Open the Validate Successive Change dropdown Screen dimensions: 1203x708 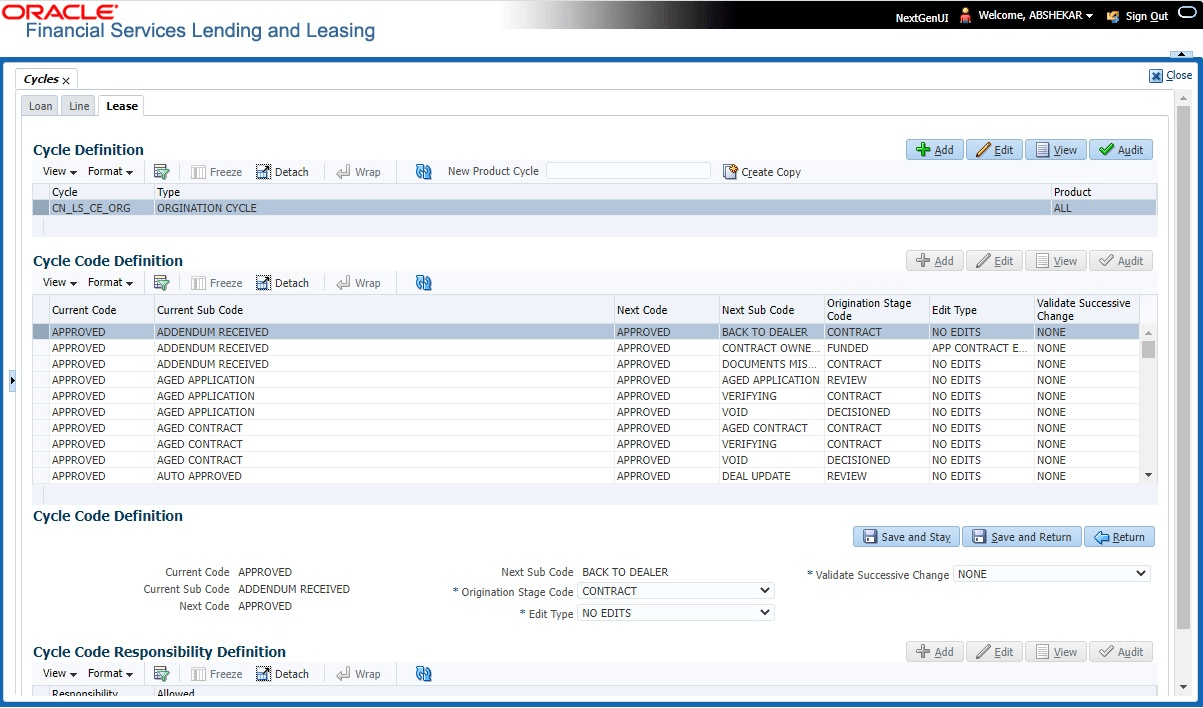click(x=1052, y=574)
